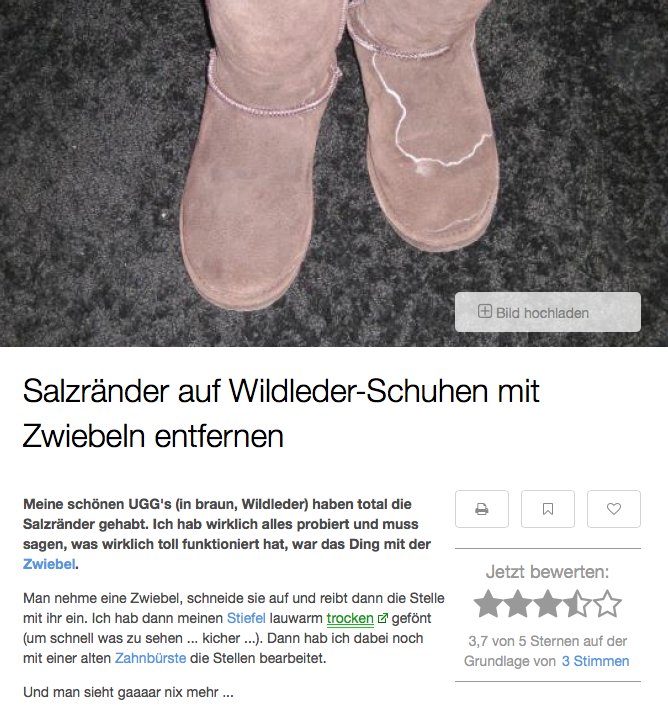Click the printer icon button
Screen dimensions: 668x723
coord(482,509)
